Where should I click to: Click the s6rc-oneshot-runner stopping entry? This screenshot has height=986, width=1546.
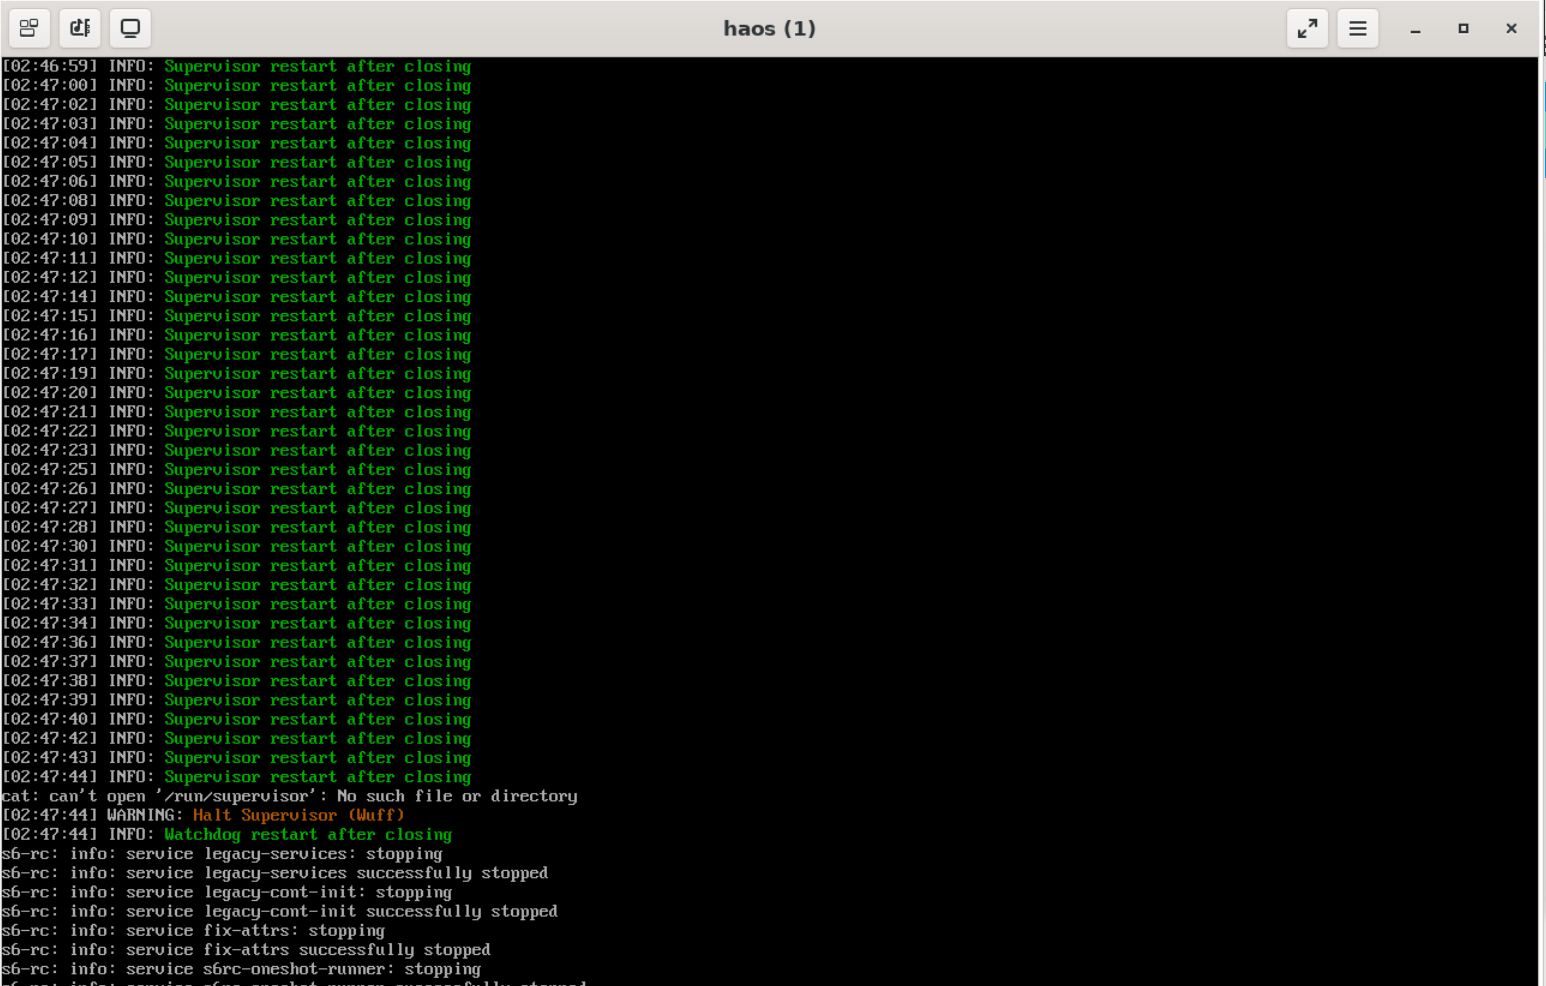pyautogui.click(x=240, y=968)
